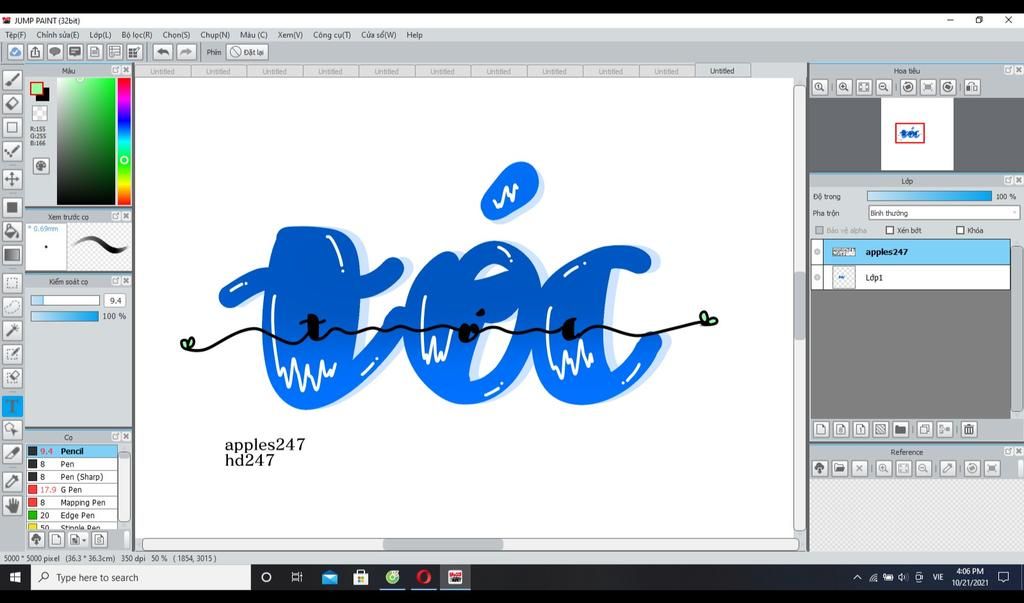Add a layer folder in Lớp panel

[x=901, y=429]
